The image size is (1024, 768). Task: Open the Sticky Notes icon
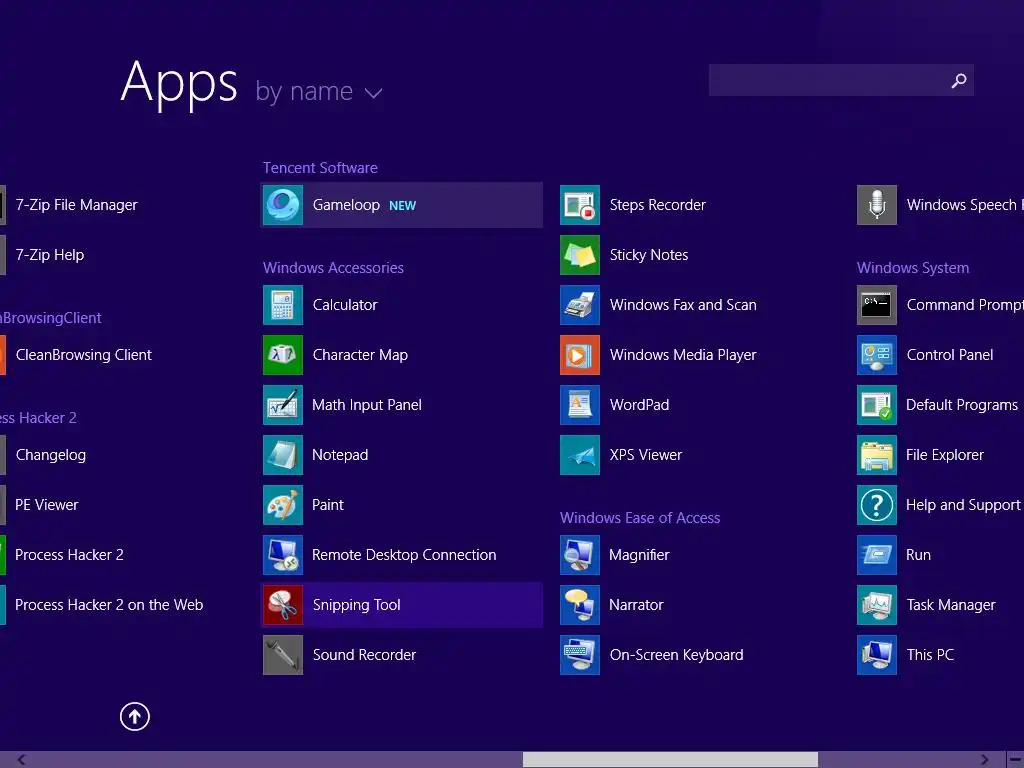coord(580,255)
